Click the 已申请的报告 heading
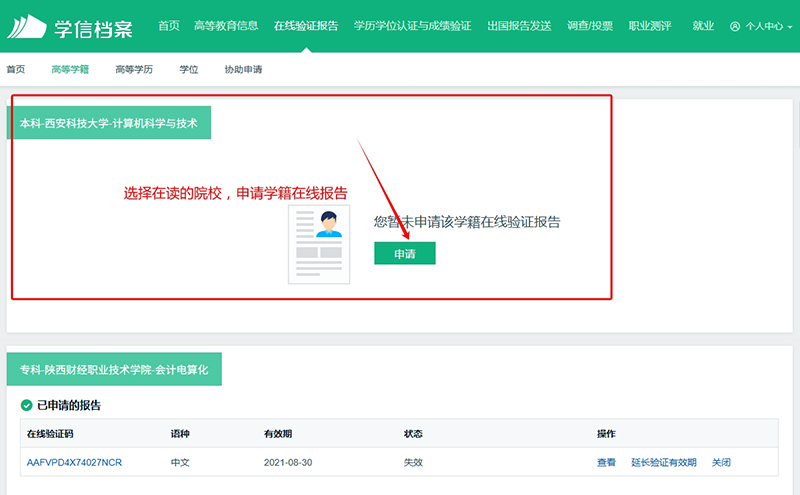The image size is (800, 495). pos(69,406)
